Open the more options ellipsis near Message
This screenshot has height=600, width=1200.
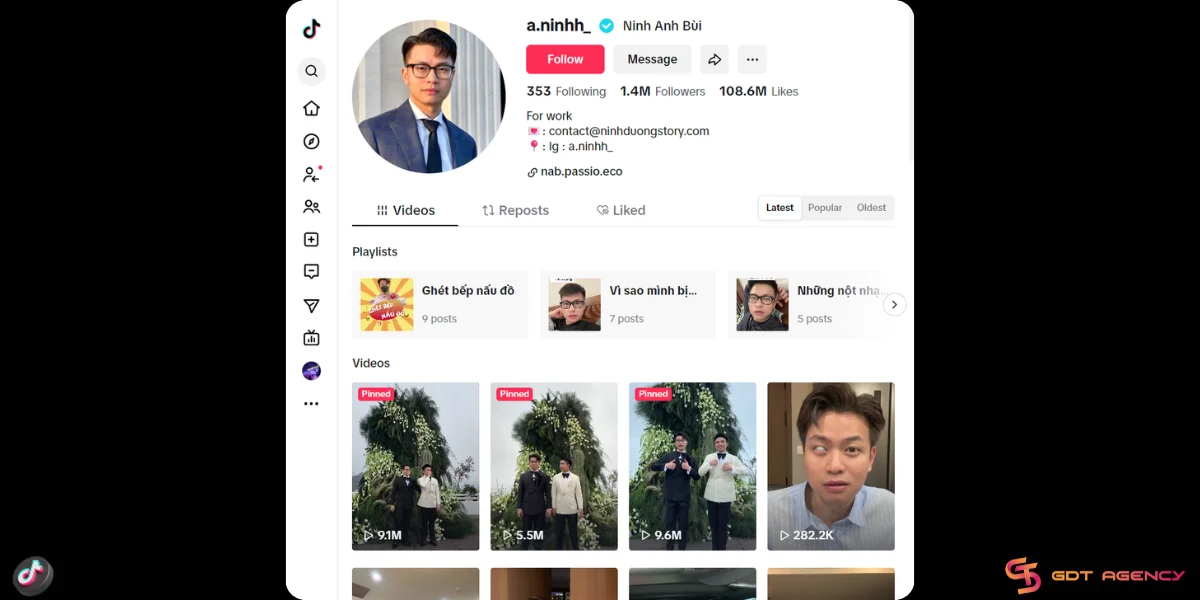[752, 59]
